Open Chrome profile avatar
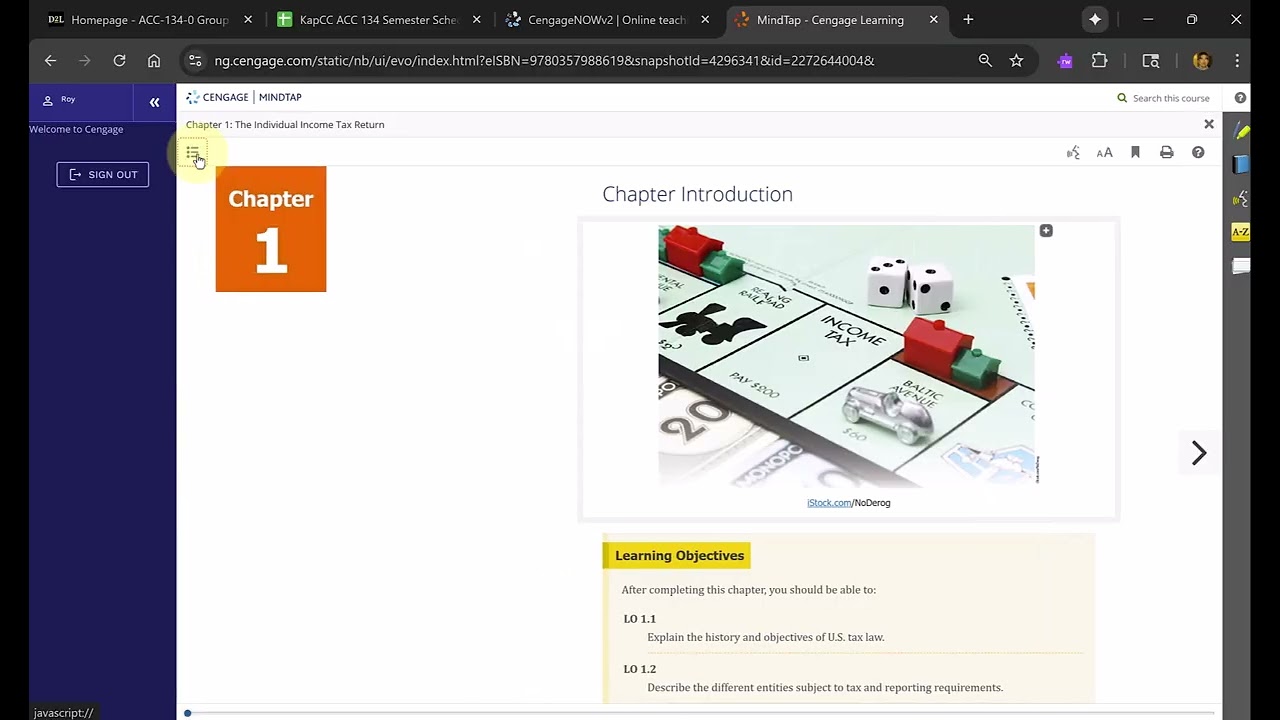The width and height of the screenshot is (1280, 720). [1202, 61]
